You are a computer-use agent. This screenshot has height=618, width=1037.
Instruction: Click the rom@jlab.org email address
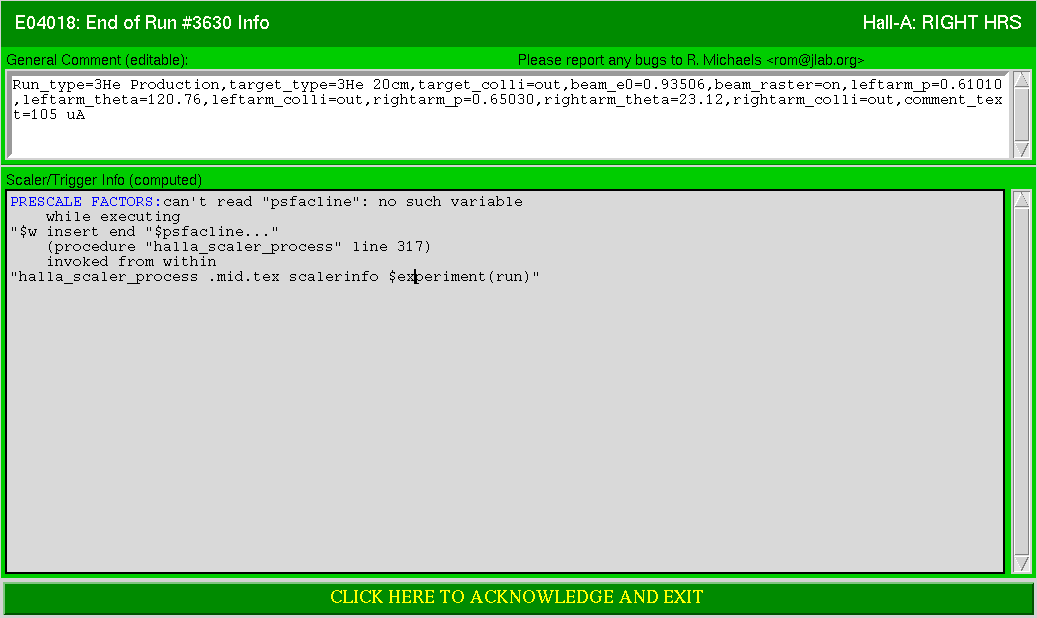click(815, 60)
